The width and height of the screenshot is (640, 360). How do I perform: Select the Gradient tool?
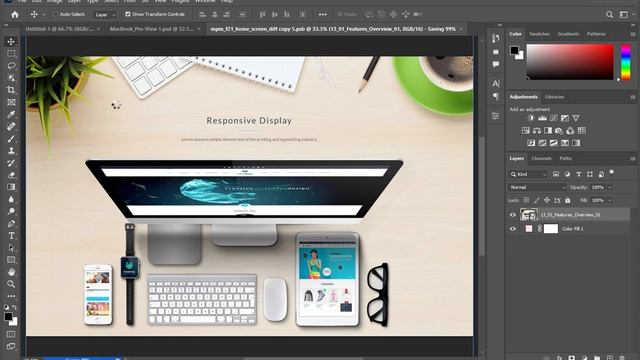(x=11, y=187)
